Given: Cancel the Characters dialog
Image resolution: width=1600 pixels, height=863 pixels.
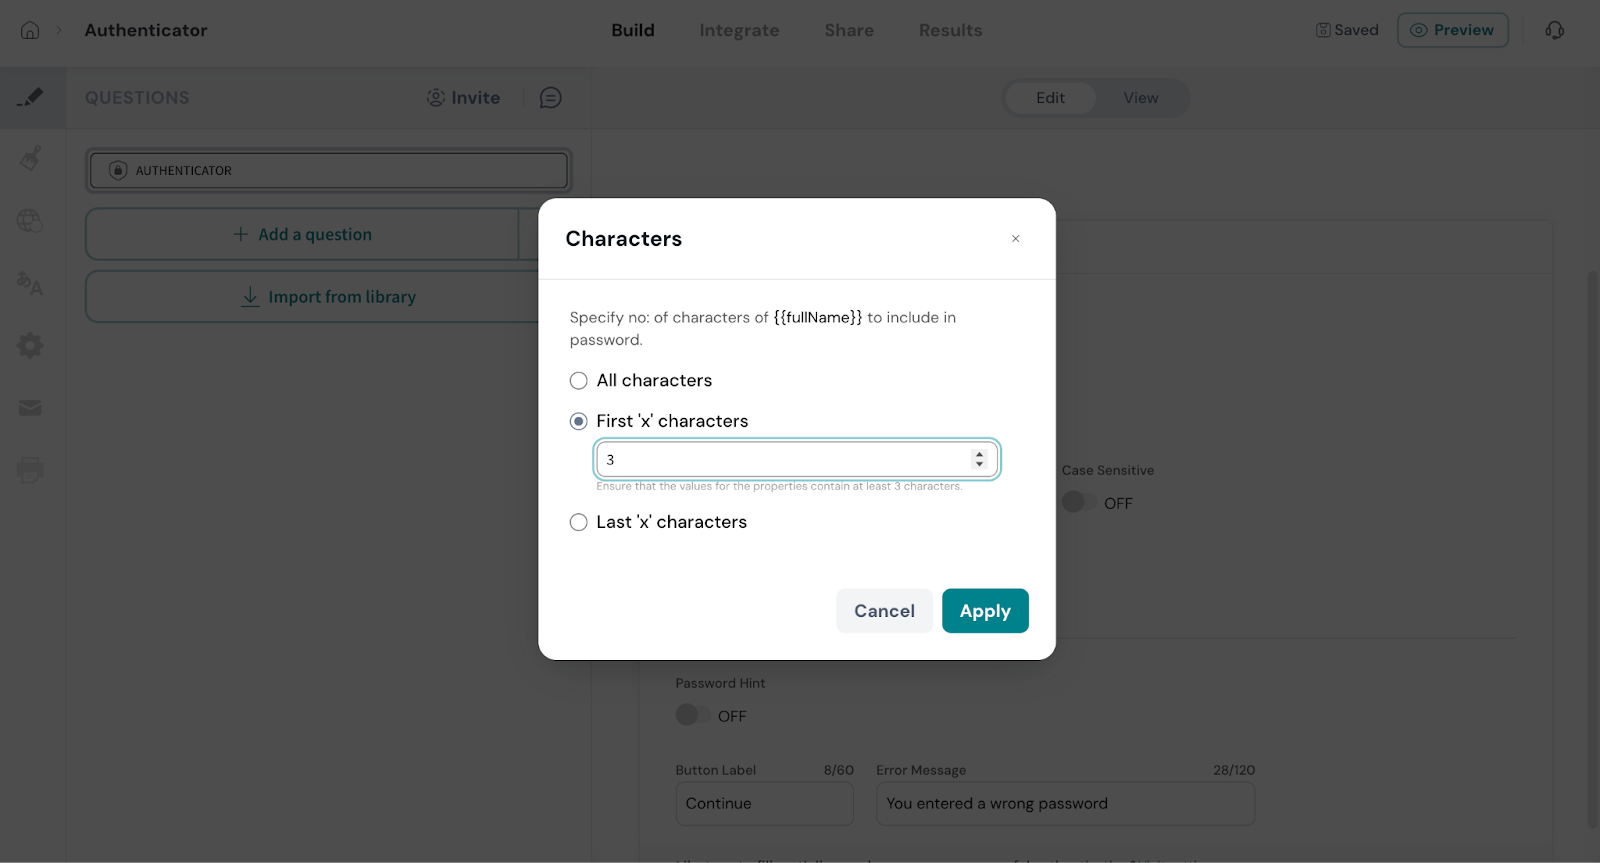Looking at the screenshot, I should point(884,611).
